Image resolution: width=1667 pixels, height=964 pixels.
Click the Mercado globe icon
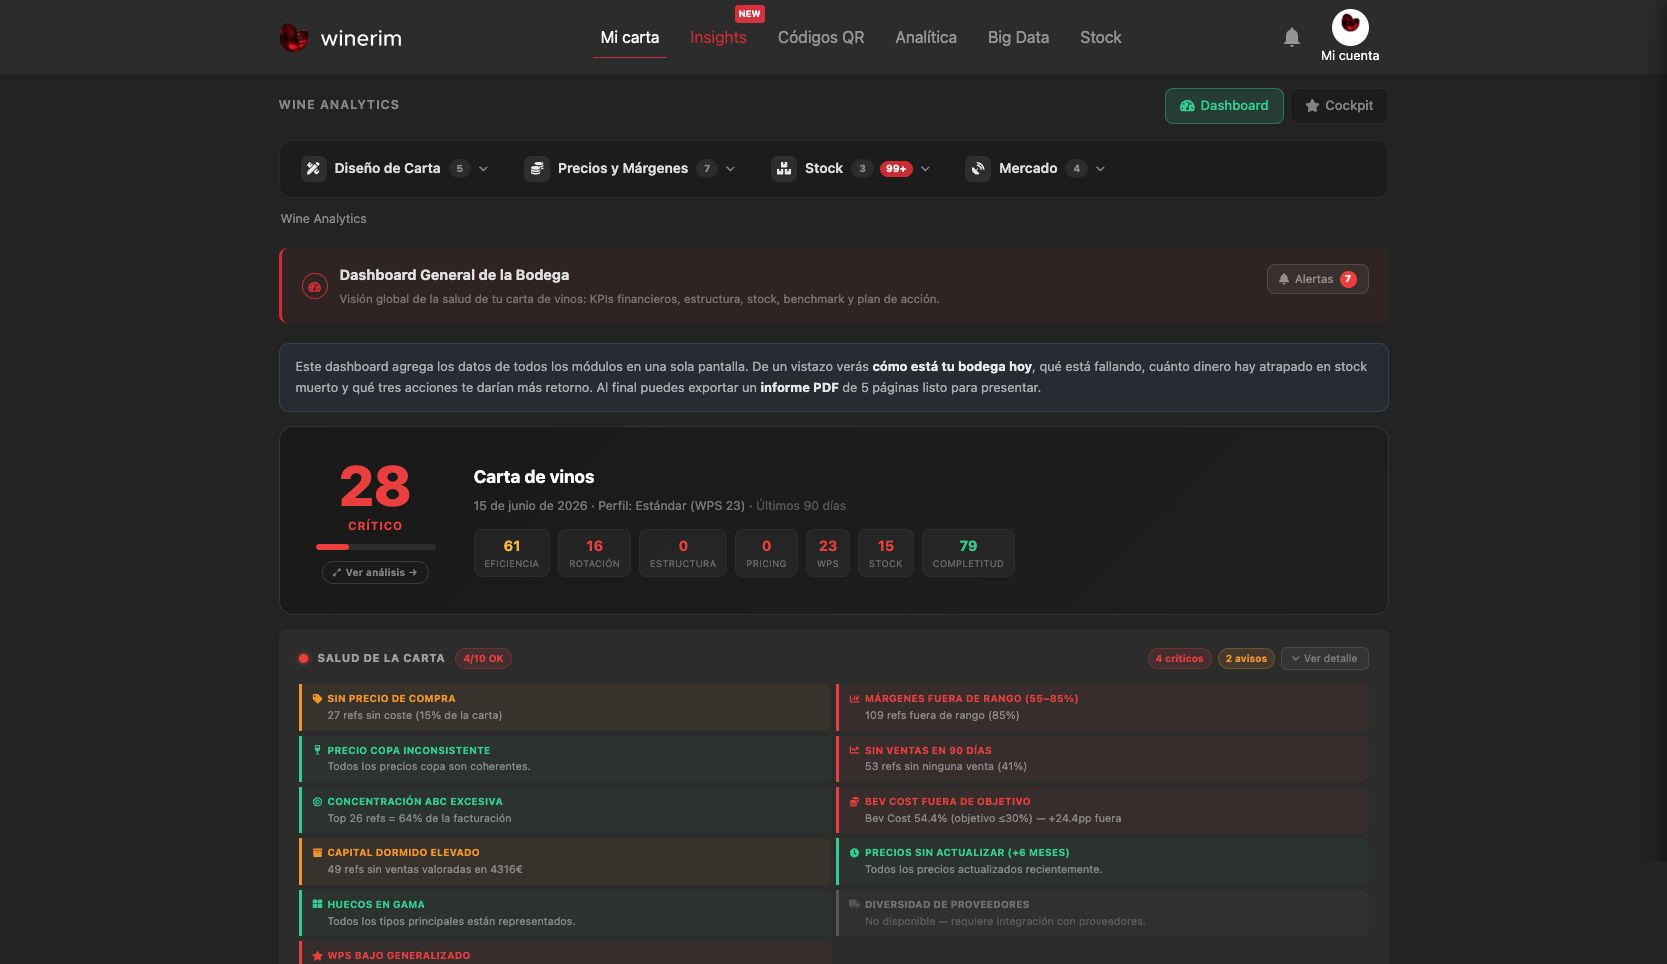pos(978,168)
